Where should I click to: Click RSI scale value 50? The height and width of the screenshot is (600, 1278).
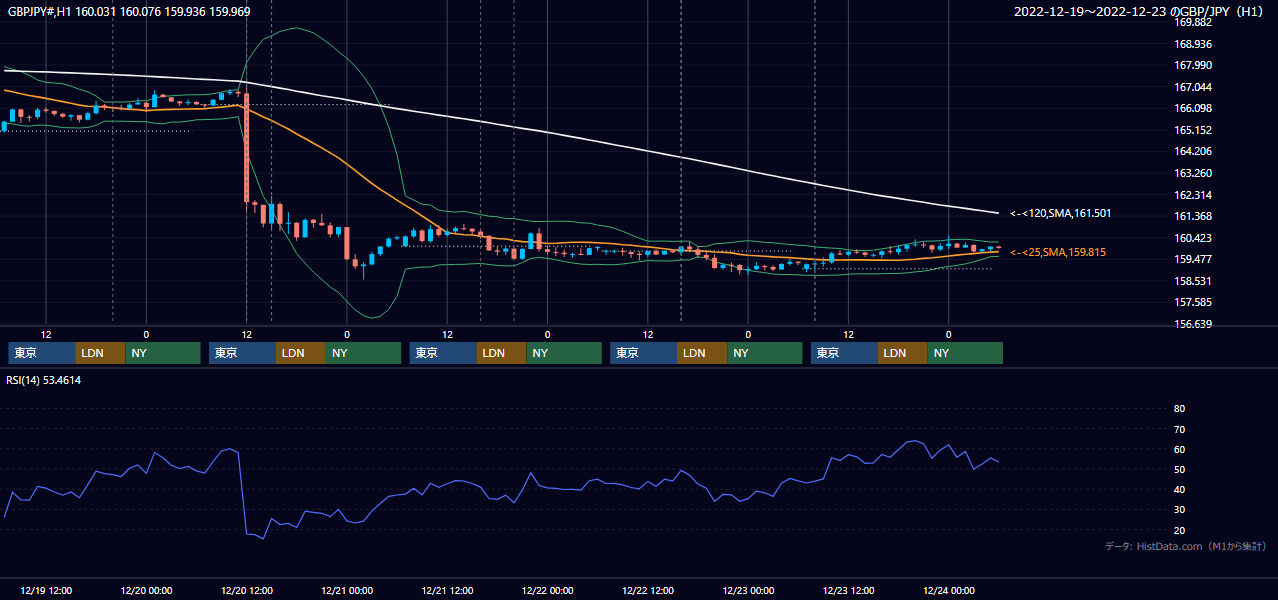click(x=1179, y=469)
